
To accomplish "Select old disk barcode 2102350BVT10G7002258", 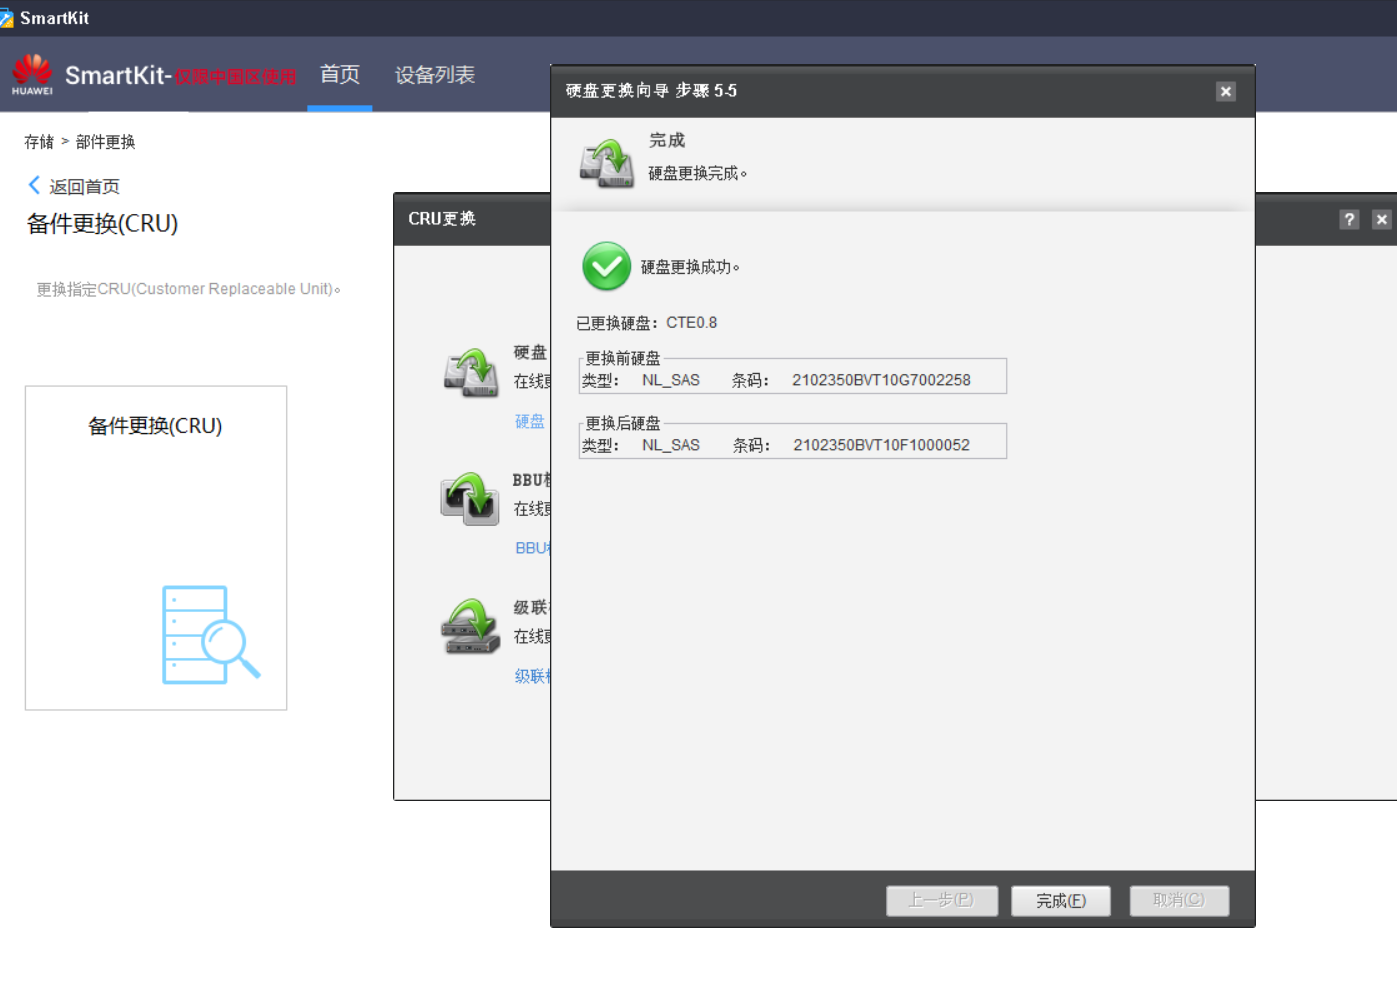I will 881,380.
